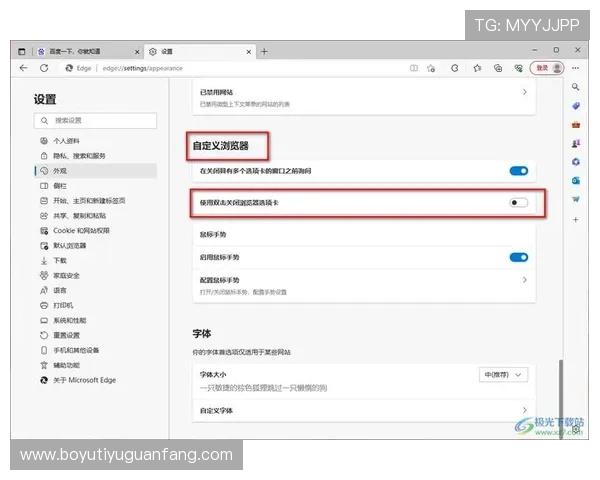Open the games icon in sidebar
This screenshot has height=480, width=600.
(576, 143)
